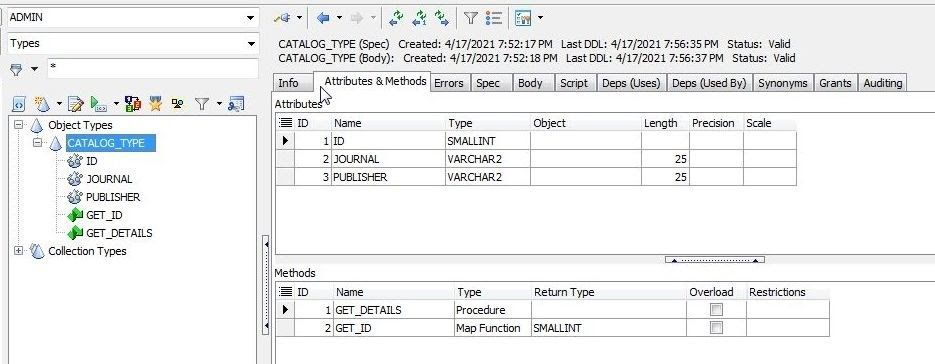This screenshot has height=364, width=935.
Task: Click vertical splitter handle beside object tree
Action: (266, 285)
